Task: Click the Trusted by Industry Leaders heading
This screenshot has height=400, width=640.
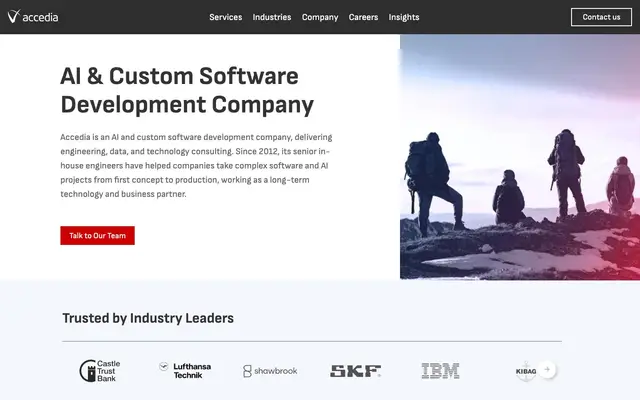Action: point(148,318)
